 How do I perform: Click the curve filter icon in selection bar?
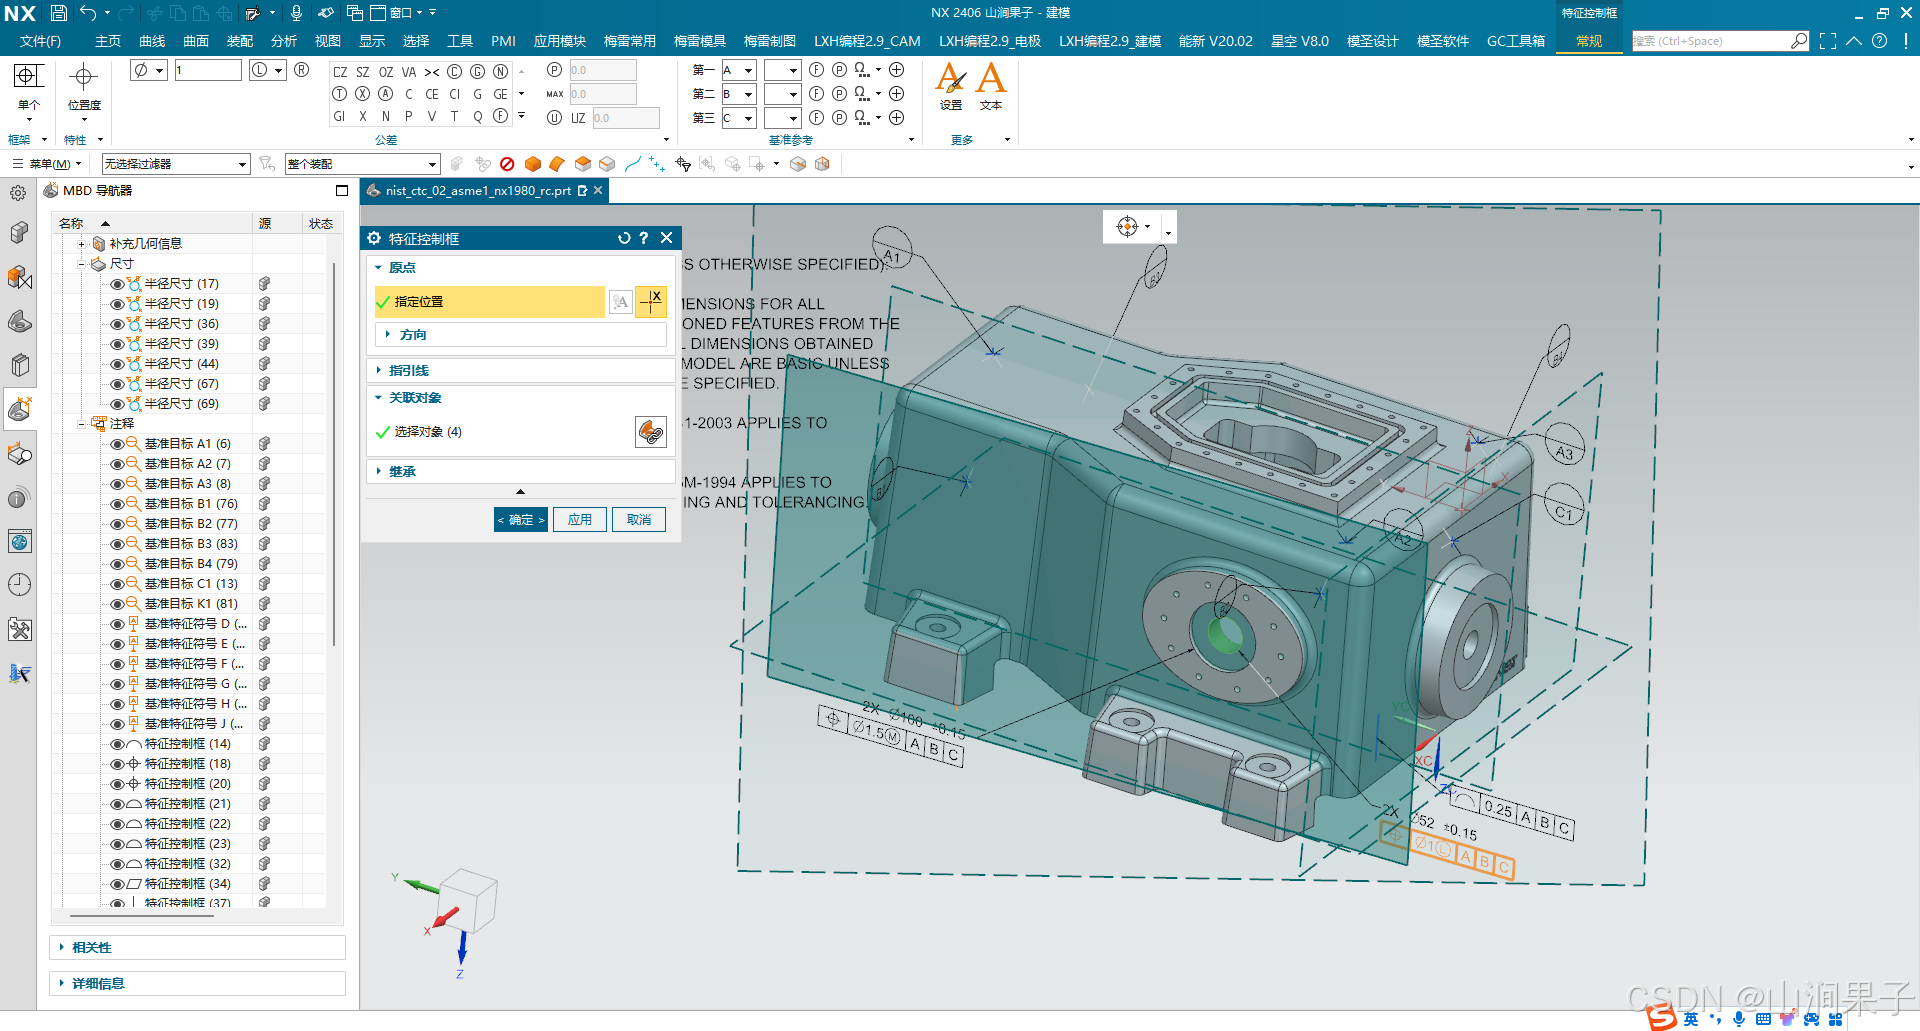[x=633, y=164]
